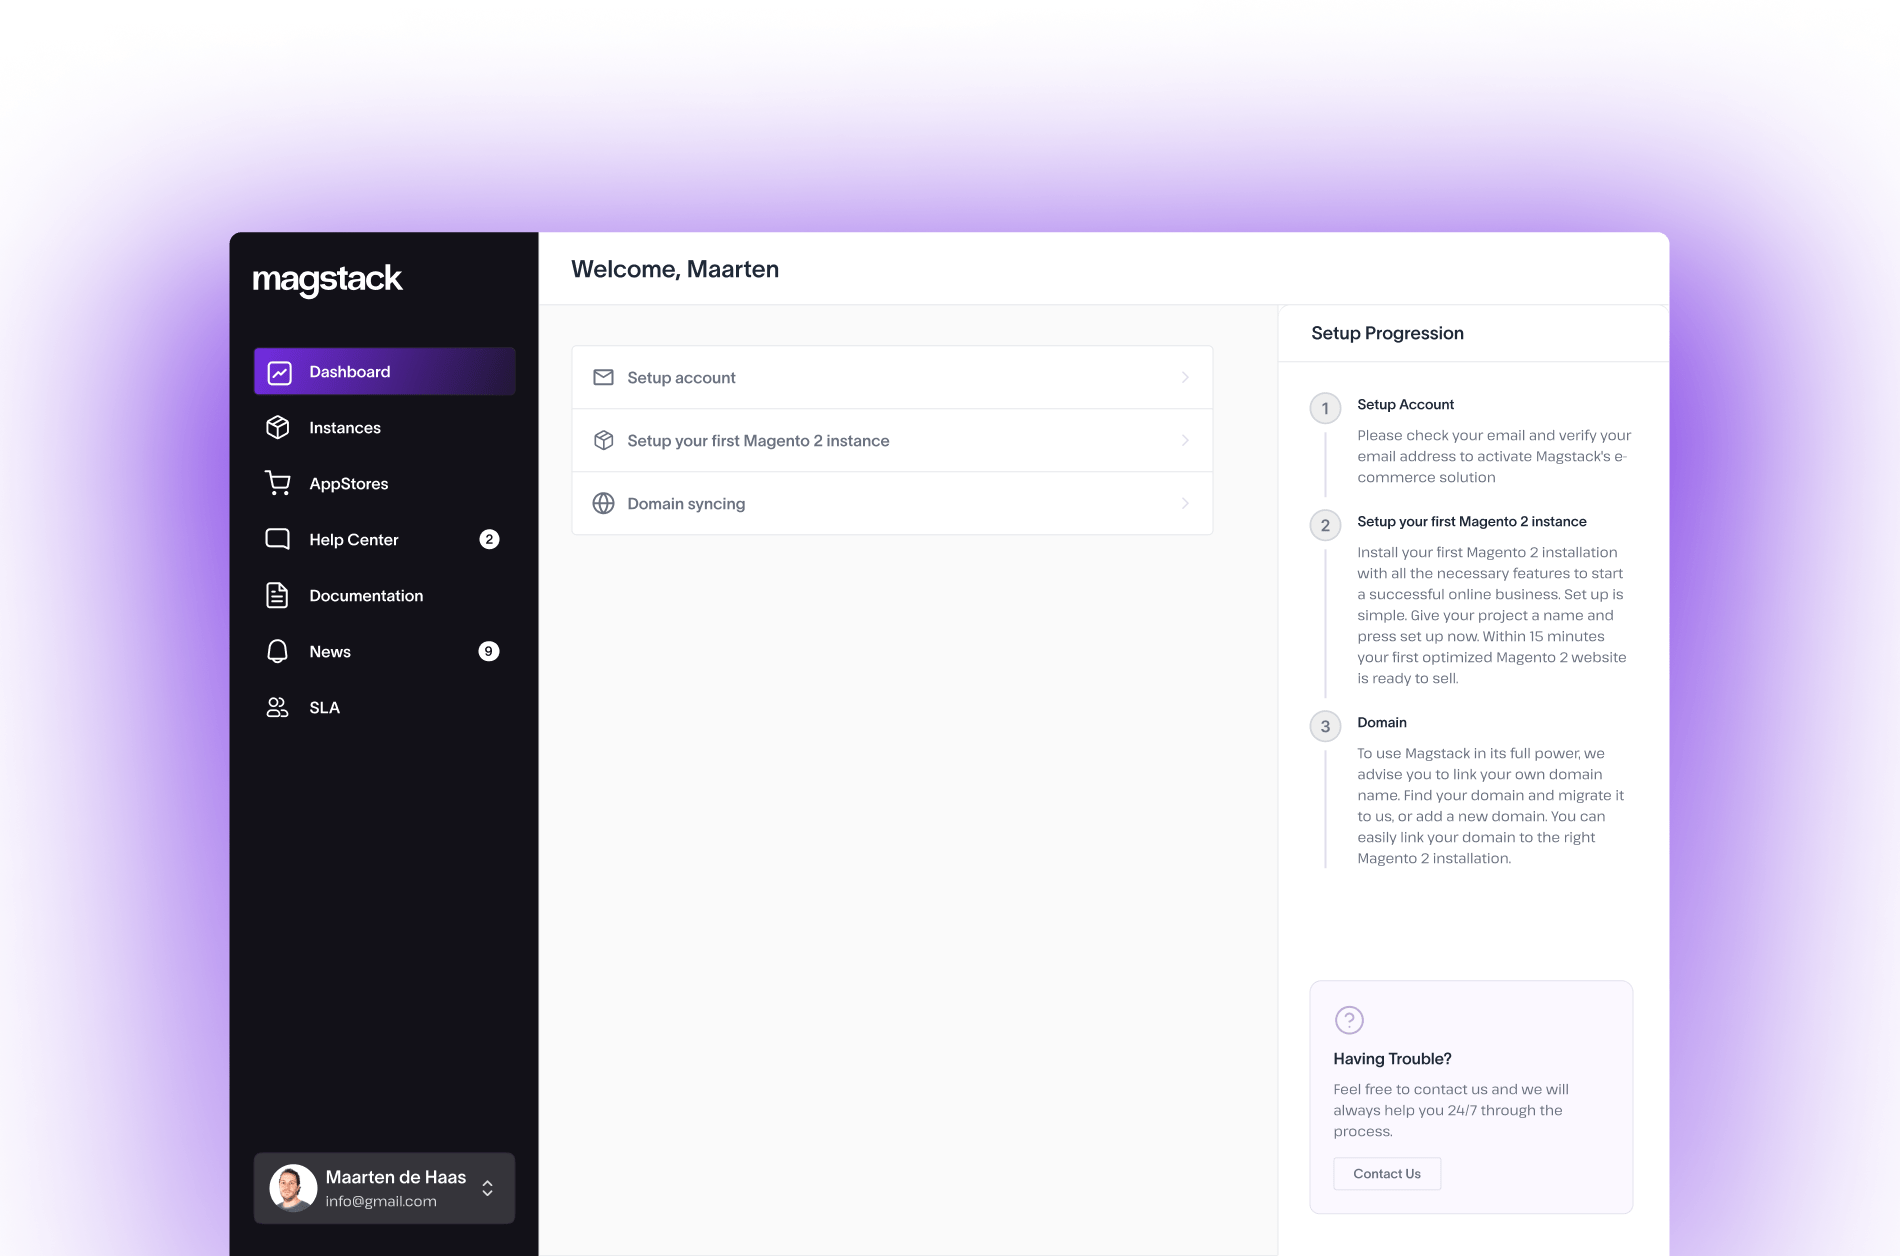
Task: Click the SLA users icon
Action: 277,707
